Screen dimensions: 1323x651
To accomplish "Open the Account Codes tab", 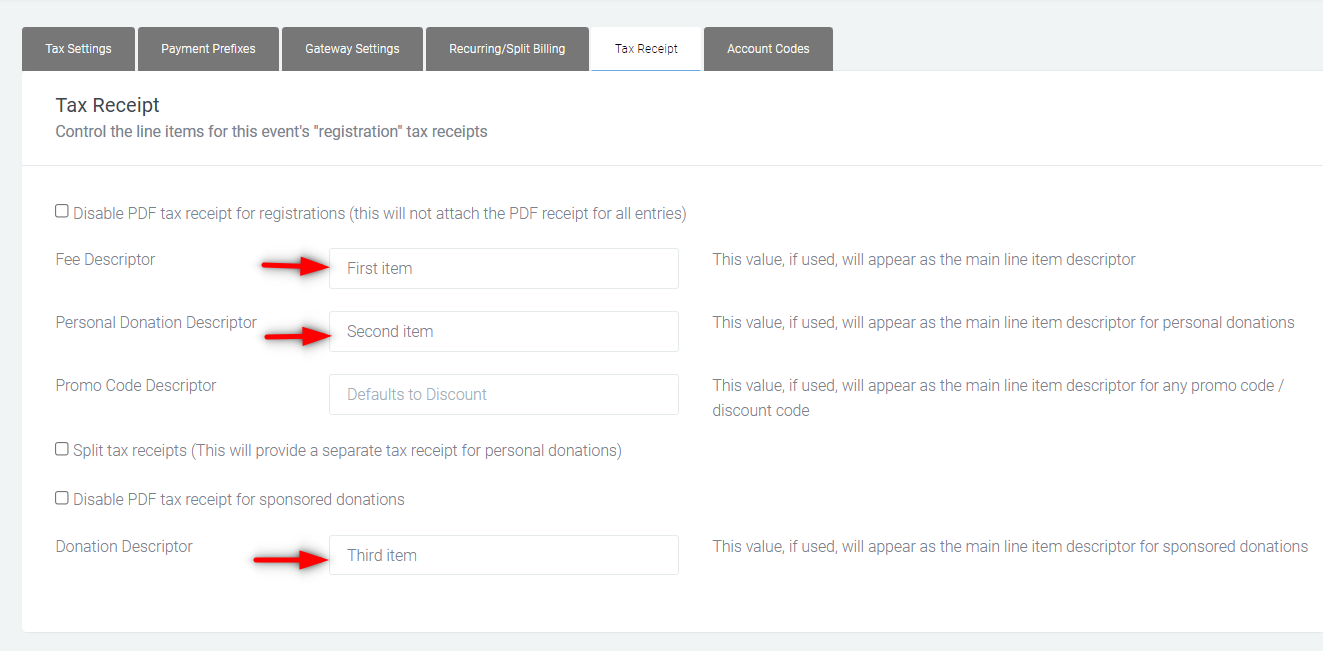I will (768, 49).
